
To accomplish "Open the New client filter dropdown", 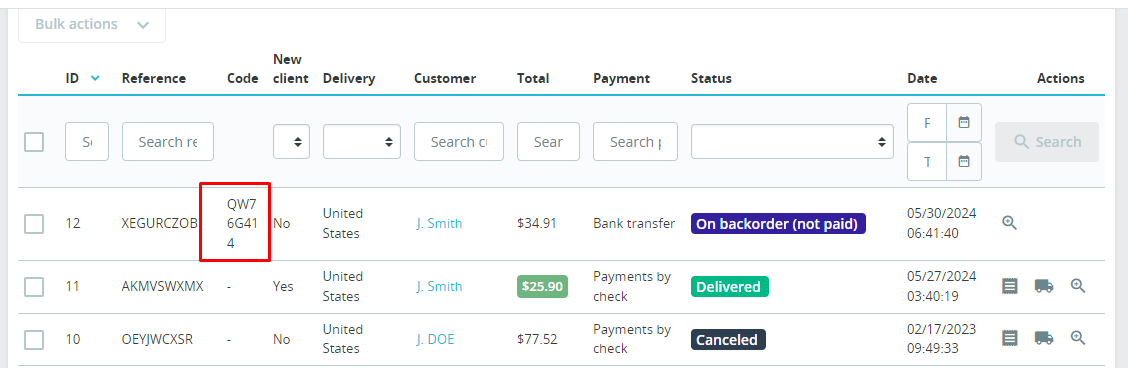I will pyautogui.click(x=291, y=142).
